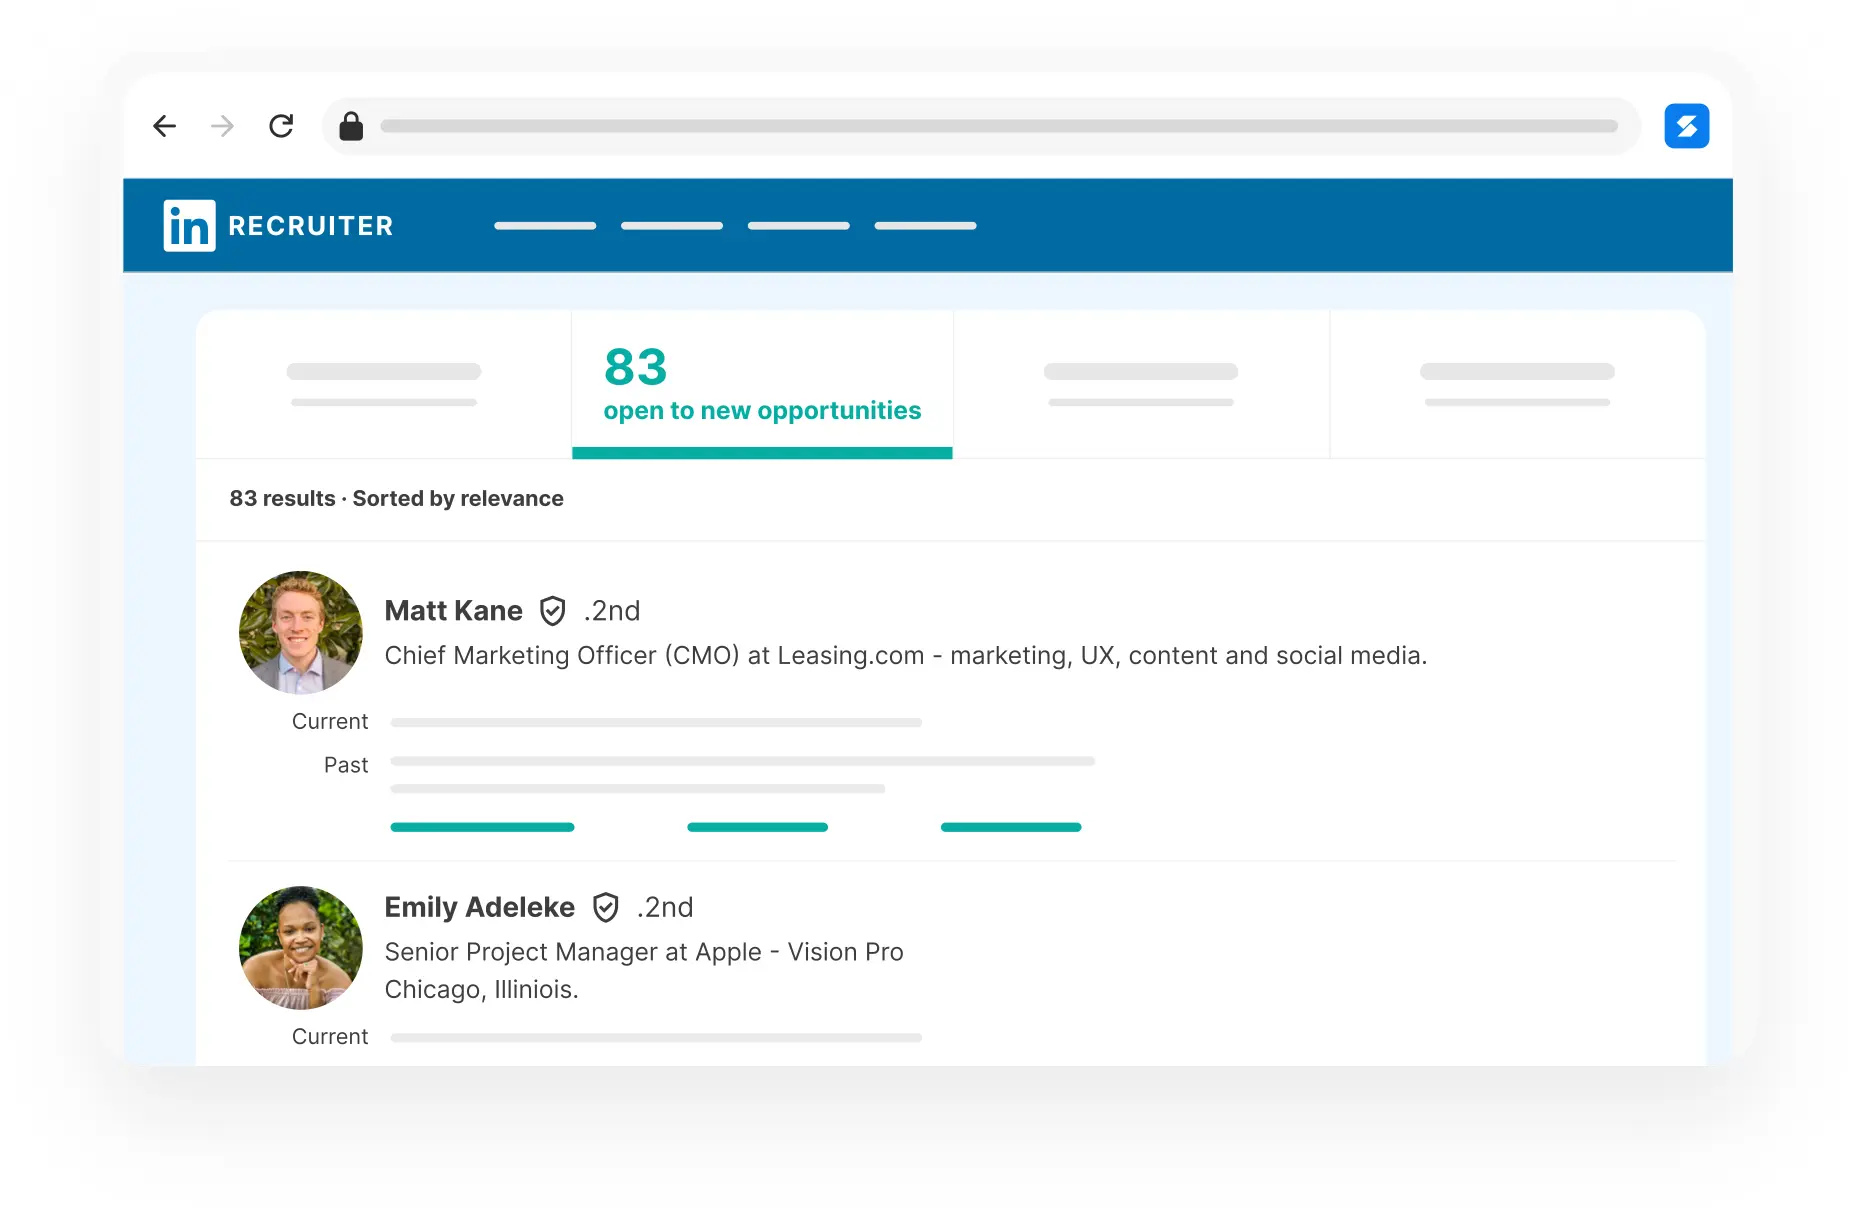Click the LinkedIn 'in' logo
This screenshot has height=1215, width=1856.
point(189,225)
